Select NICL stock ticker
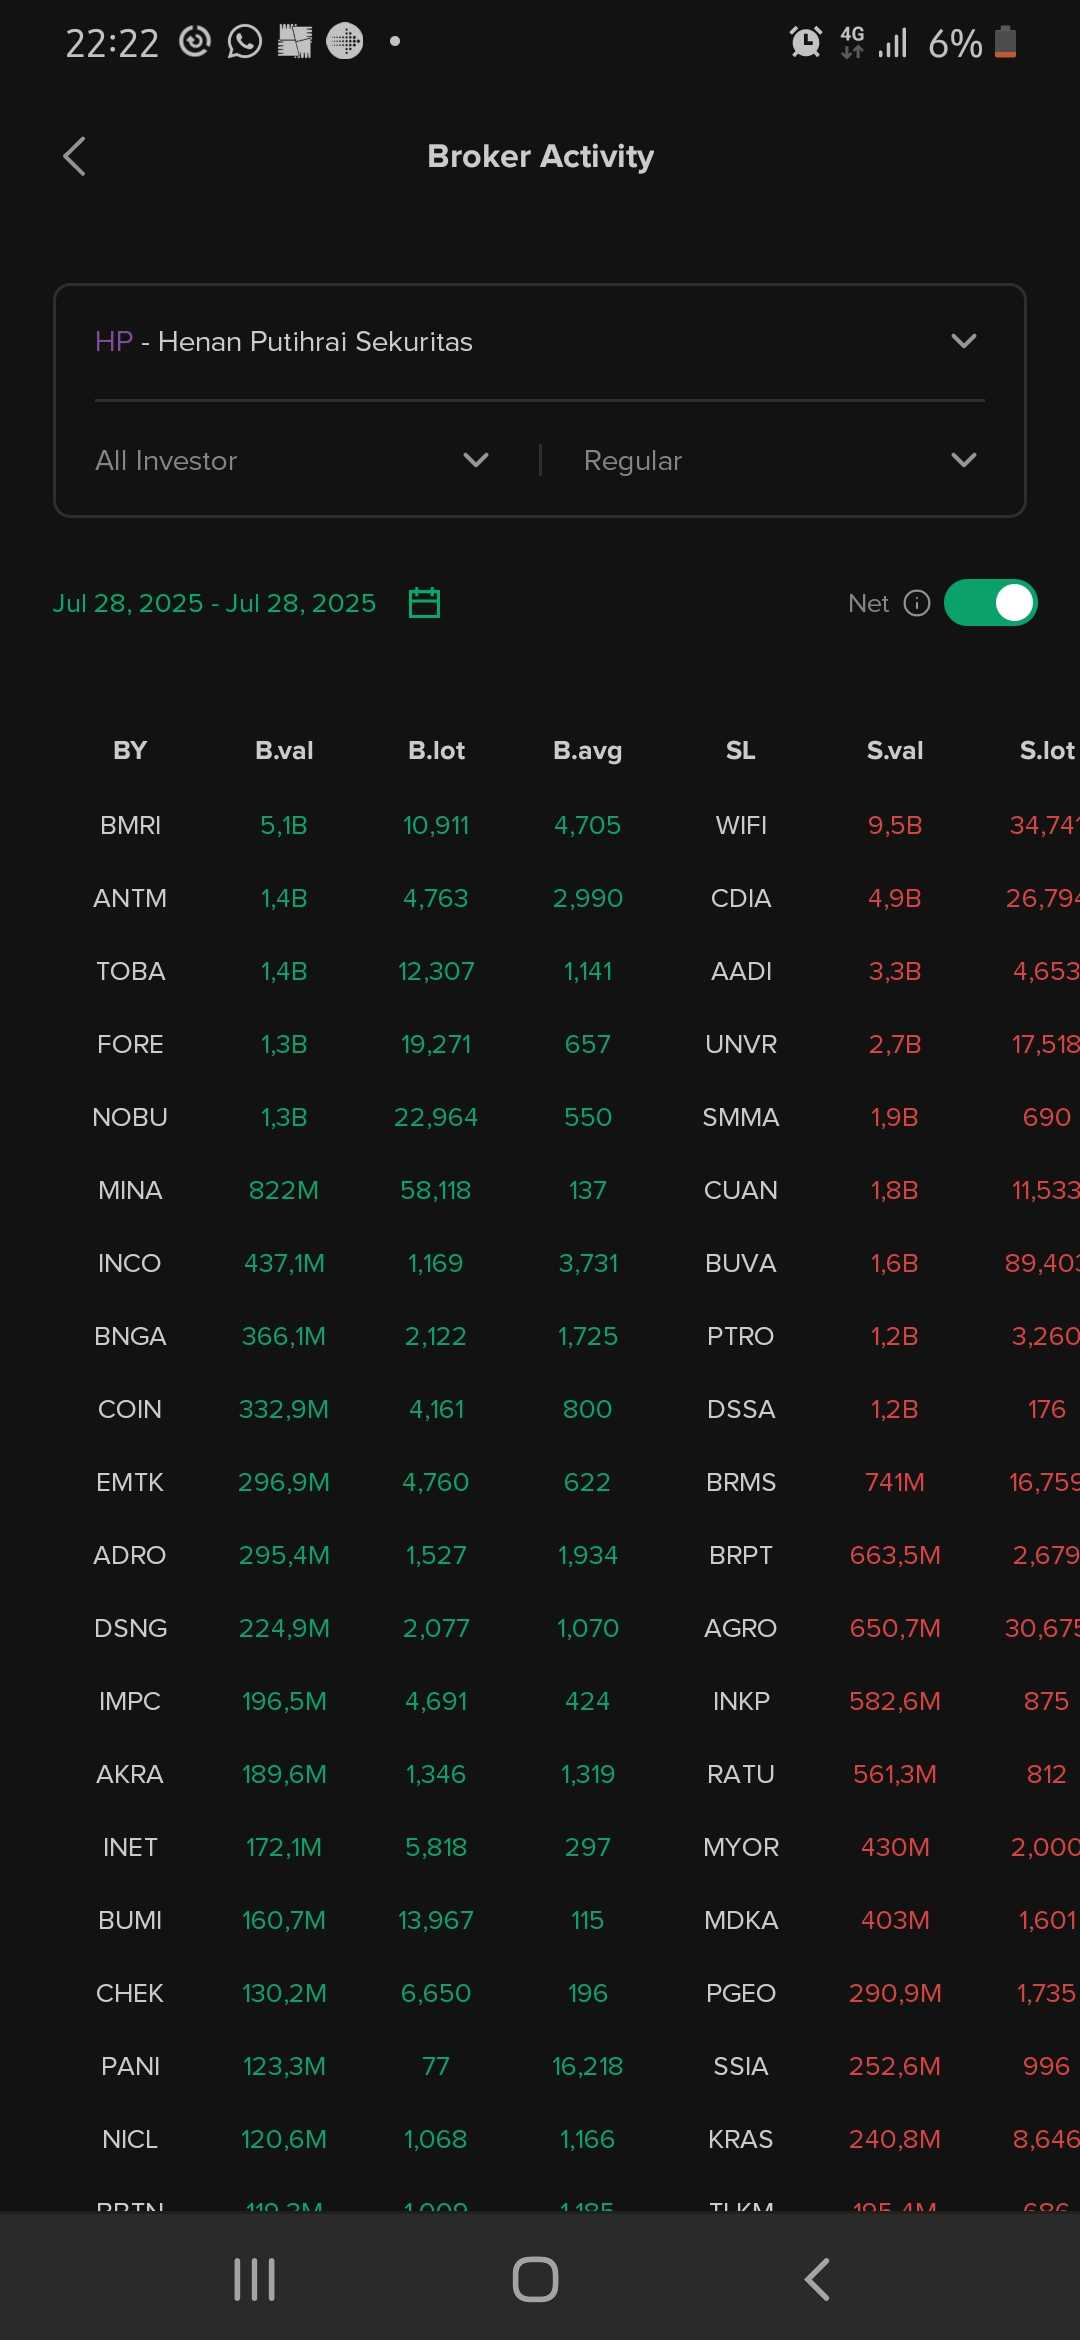This screenshot has height=2340, width=1080. [130, 2139]
